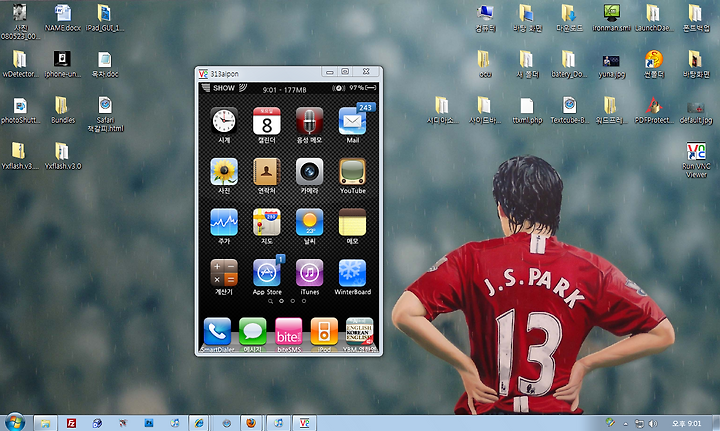Select the photoShutt desktop file
This screenshot has height=431, width=720.
pyautogui.click(x=20, y=110)
